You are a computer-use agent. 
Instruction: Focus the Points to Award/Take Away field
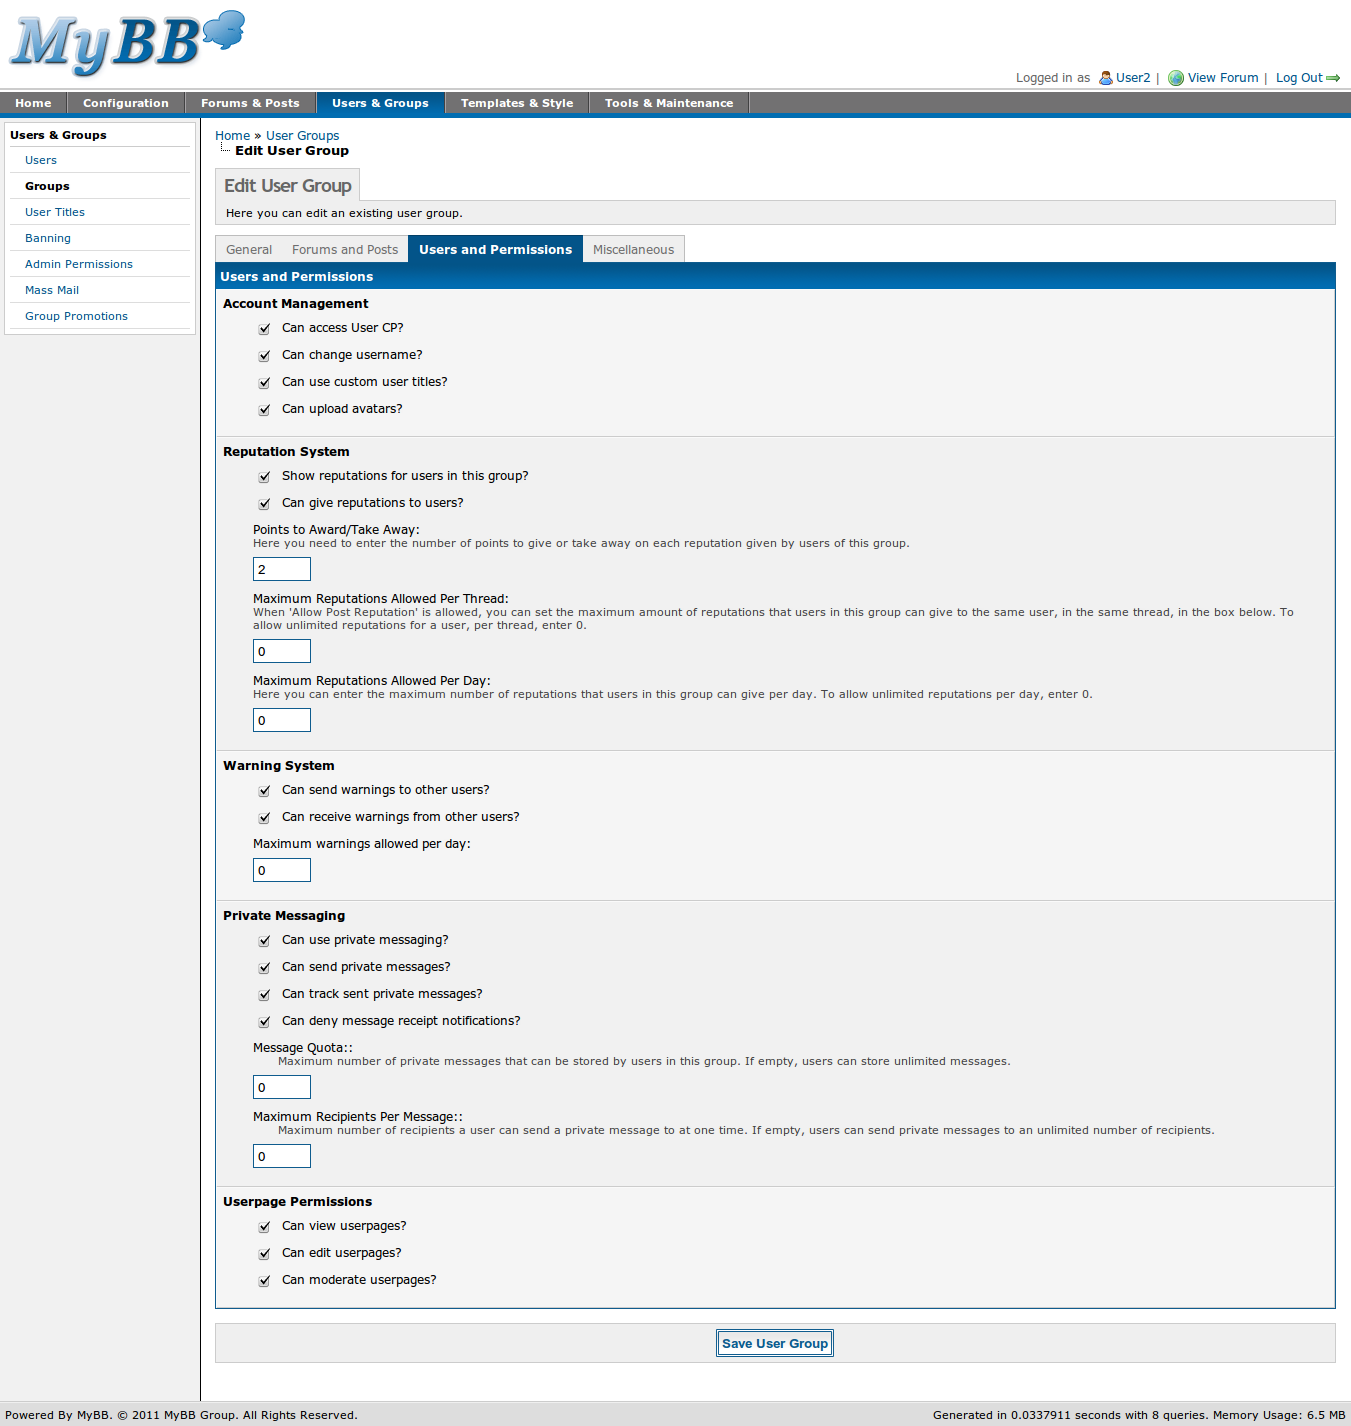(x=282, y=569)
